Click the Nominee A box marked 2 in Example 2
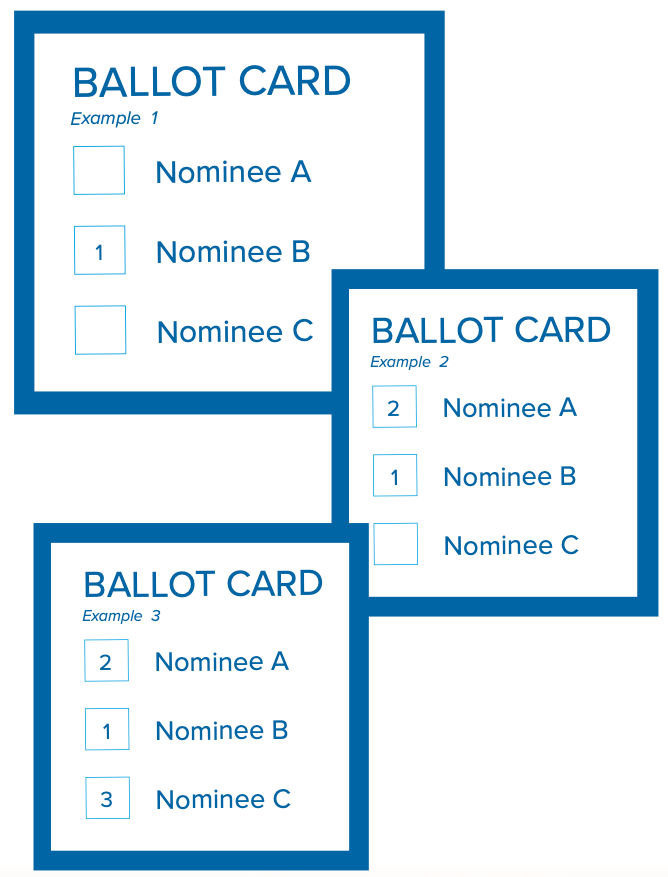Viewport: 668px width, 877px height. [x=394, y=407]
